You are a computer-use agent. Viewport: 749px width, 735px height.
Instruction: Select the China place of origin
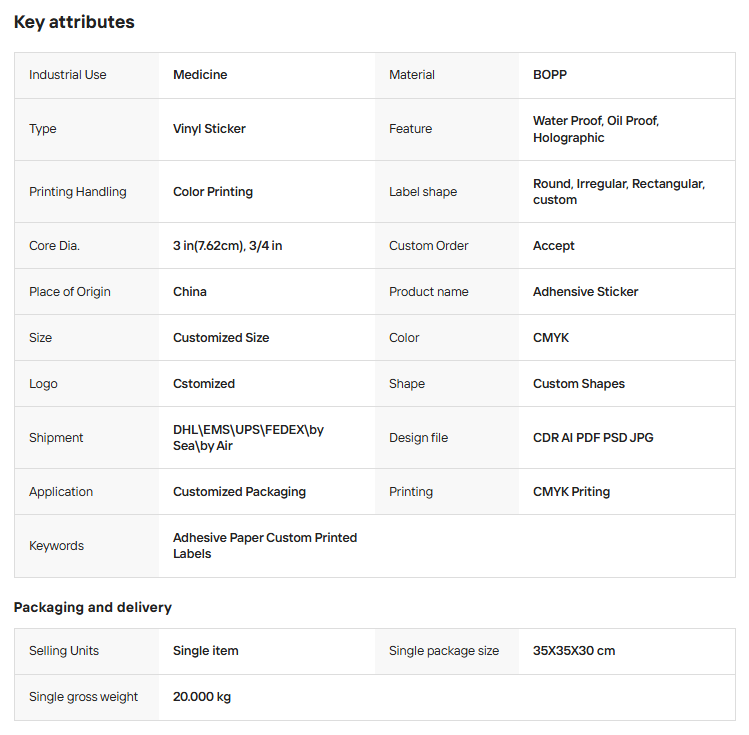pyautogui.click(x=190, y=292)
